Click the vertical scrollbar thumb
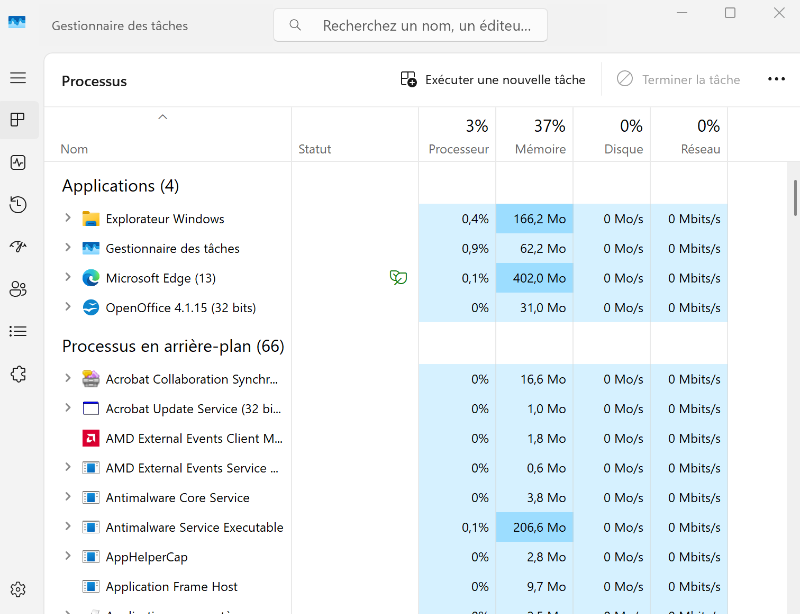 [795, 198]
